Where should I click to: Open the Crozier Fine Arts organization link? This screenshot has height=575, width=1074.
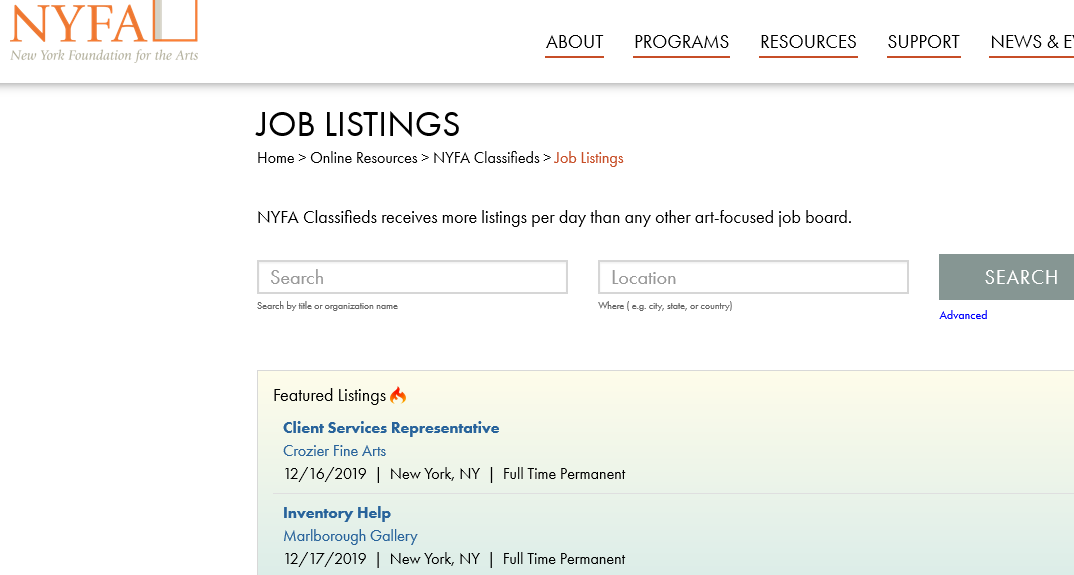334,451
